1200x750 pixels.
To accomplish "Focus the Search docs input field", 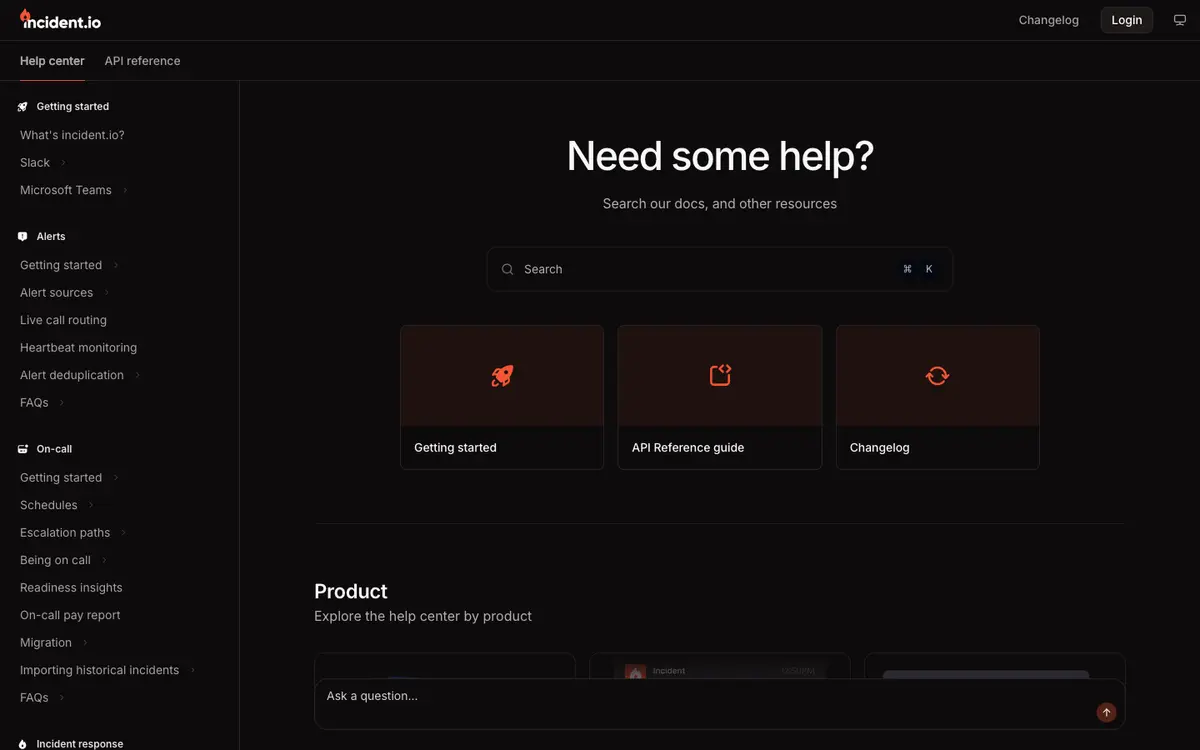I will tap(720, 269).
